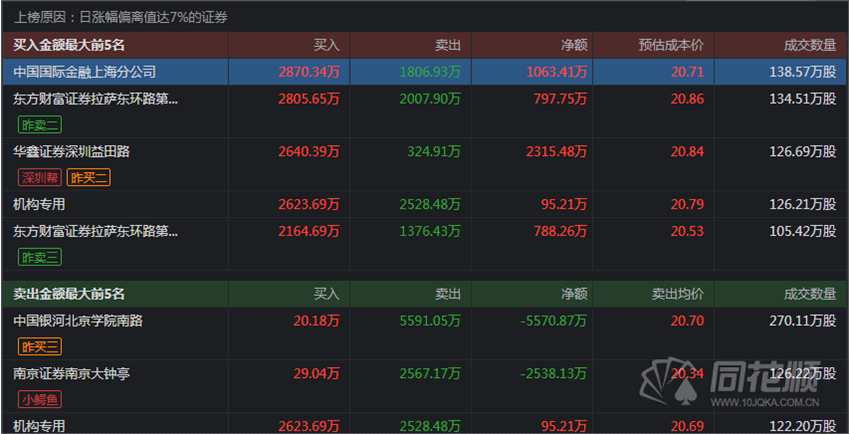Click the 昨买二 tag

point(89,177)
